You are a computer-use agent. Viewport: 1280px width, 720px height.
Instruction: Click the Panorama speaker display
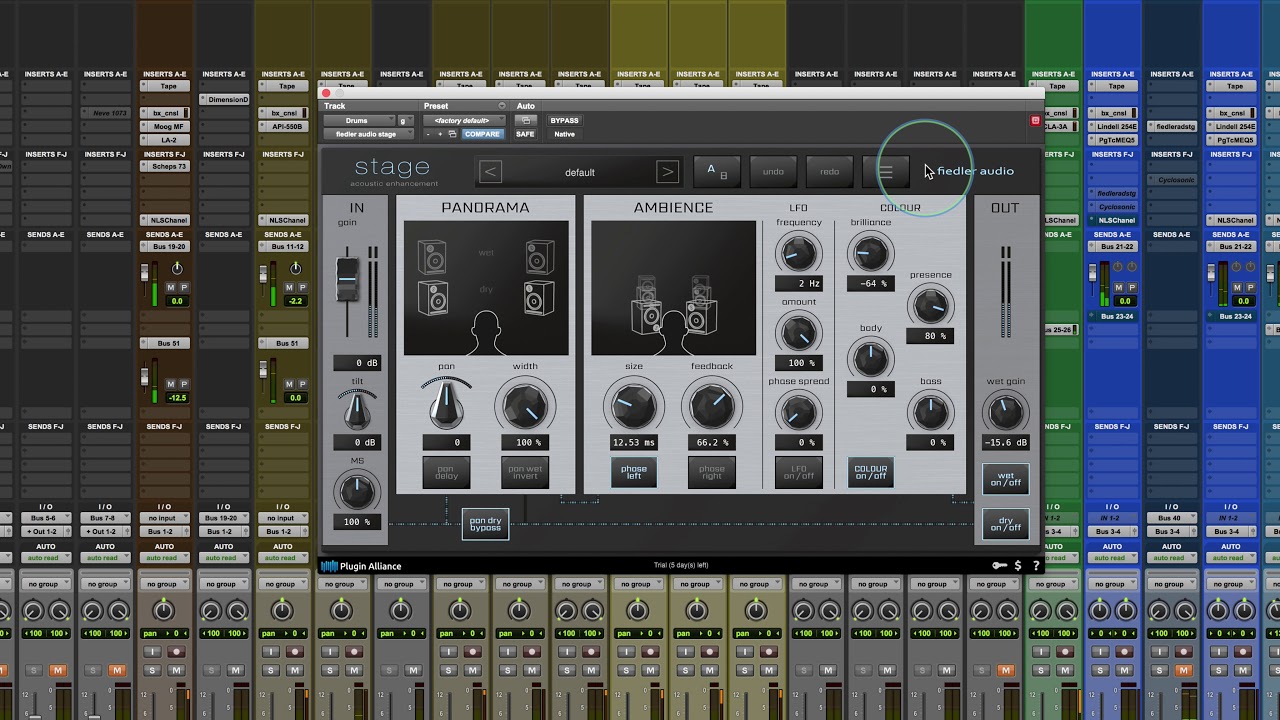(x=486, y=288)
